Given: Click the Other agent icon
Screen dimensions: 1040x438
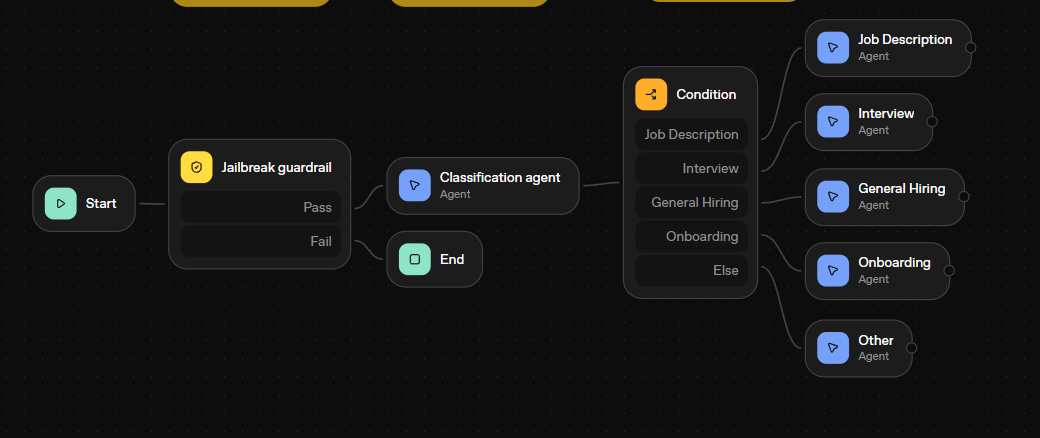Looking at the screenshot, I should click(833, 348).
